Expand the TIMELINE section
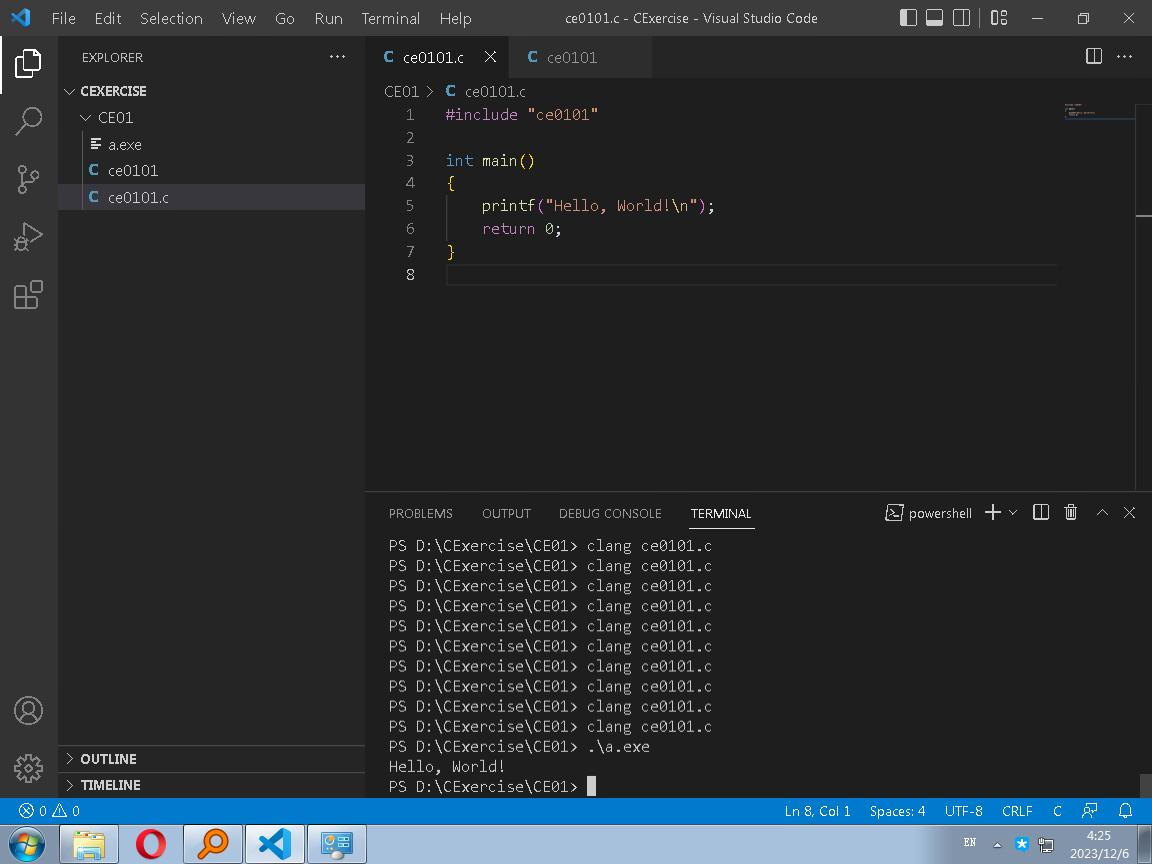Screen dimensions: 1152x864 click(x=110, y=785)
